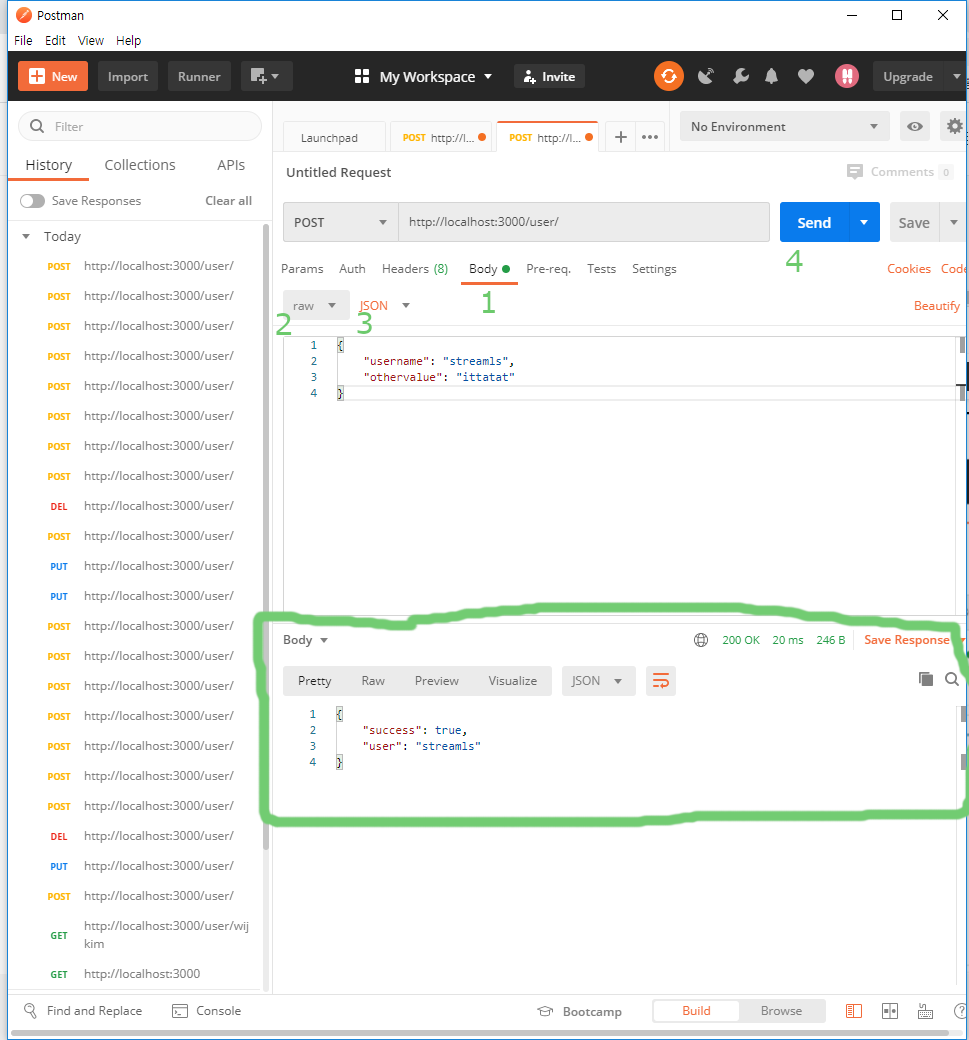The image size is (969, 1040).
Task: Open the HTTP method POST dropdown
Action: (341, 222)
